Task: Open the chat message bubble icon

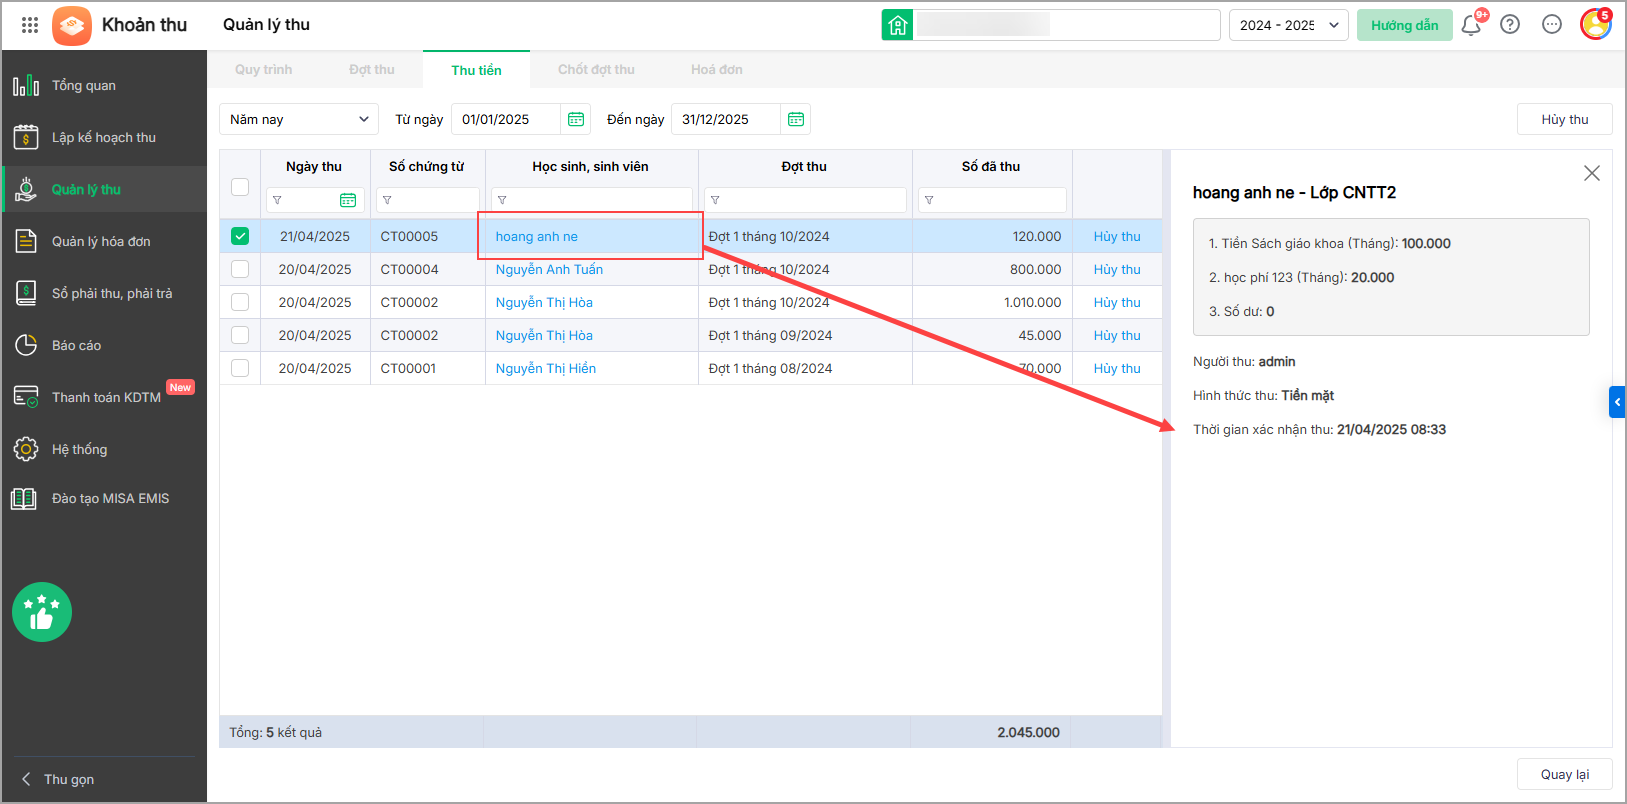Action: [x=1552, y=25]
